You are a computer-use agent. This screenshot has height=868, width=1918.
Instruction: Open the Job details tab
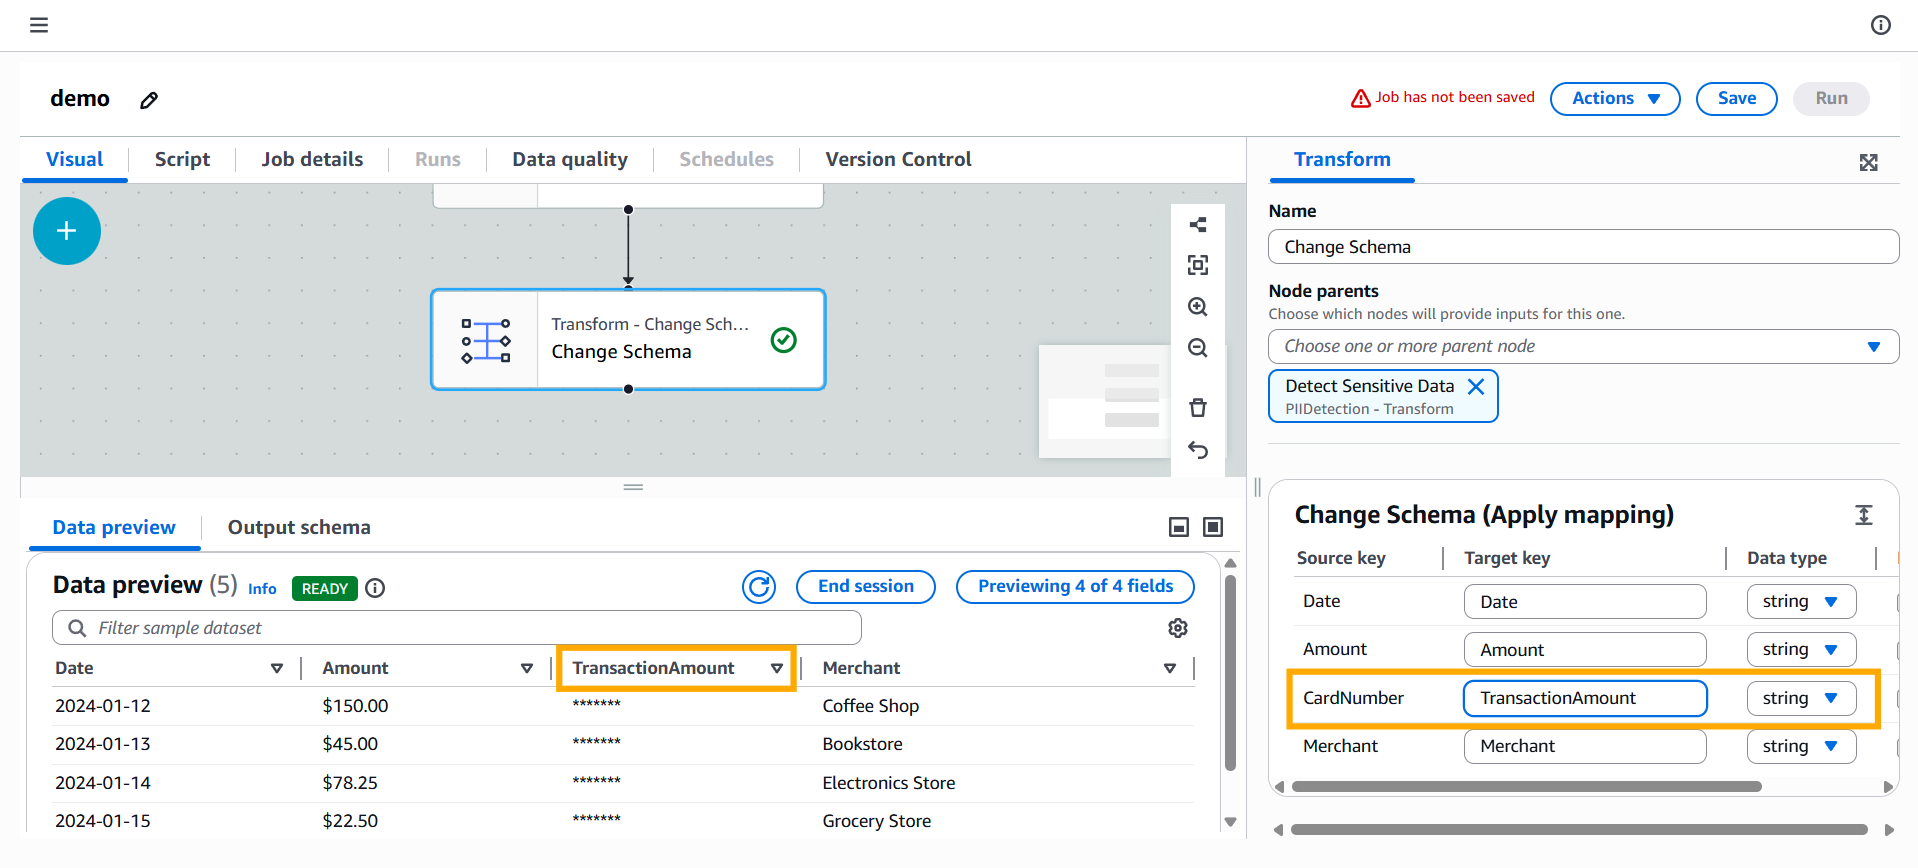[x=312, y=159]
